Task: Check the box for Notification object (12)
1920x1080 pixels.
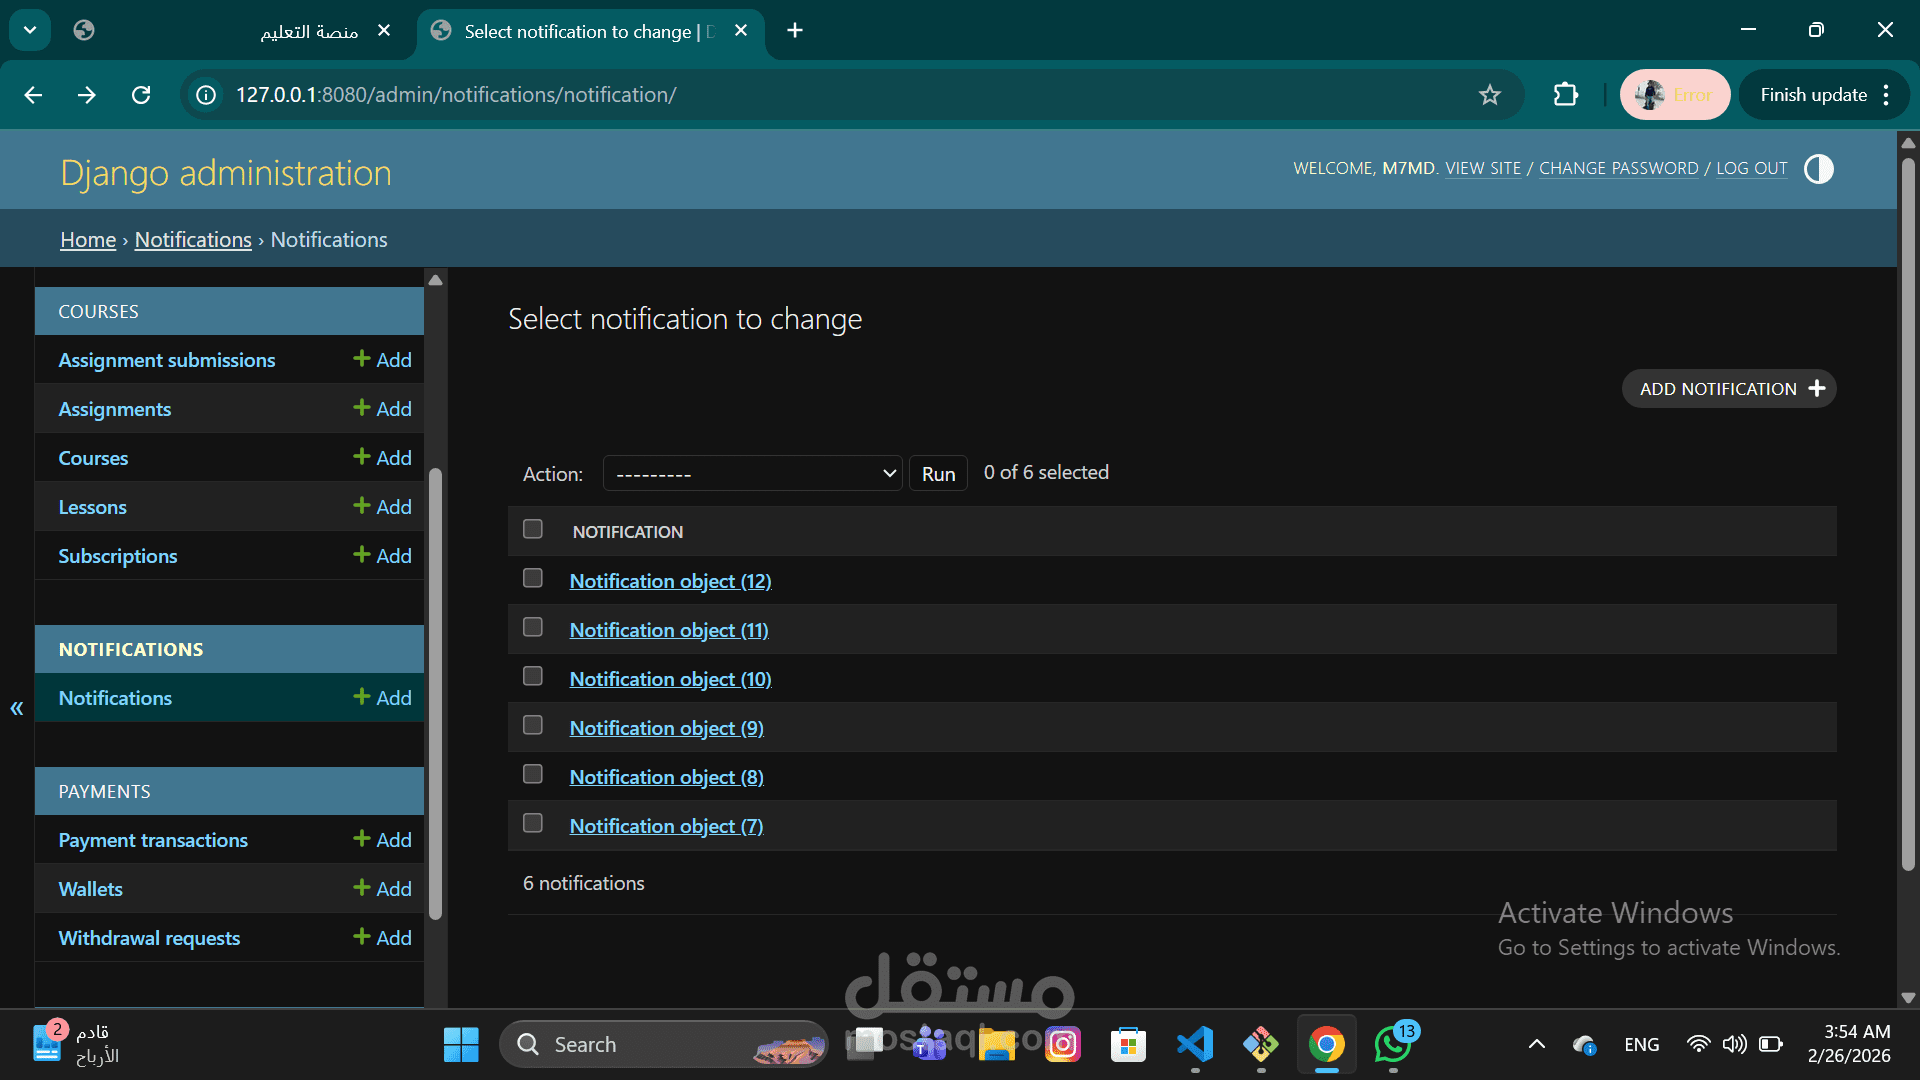Action: pos(533,579)
